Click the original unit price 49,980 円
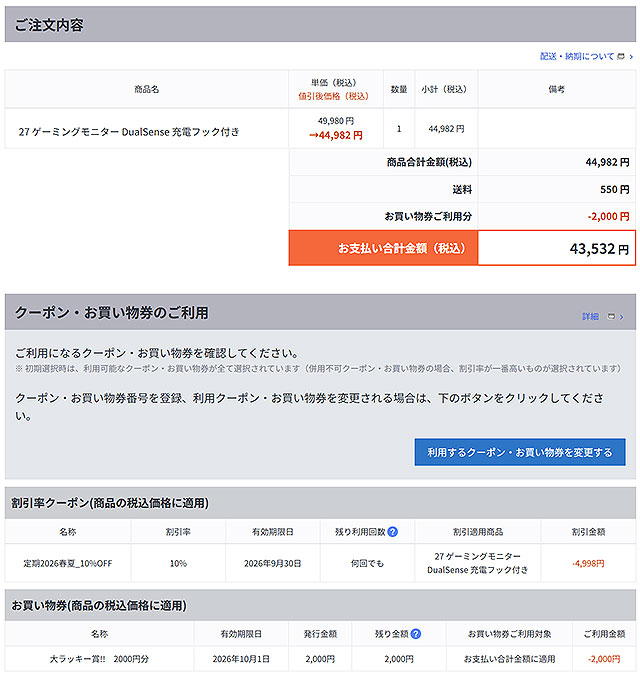This screenshot has width=640, height=675. point(336,121)
